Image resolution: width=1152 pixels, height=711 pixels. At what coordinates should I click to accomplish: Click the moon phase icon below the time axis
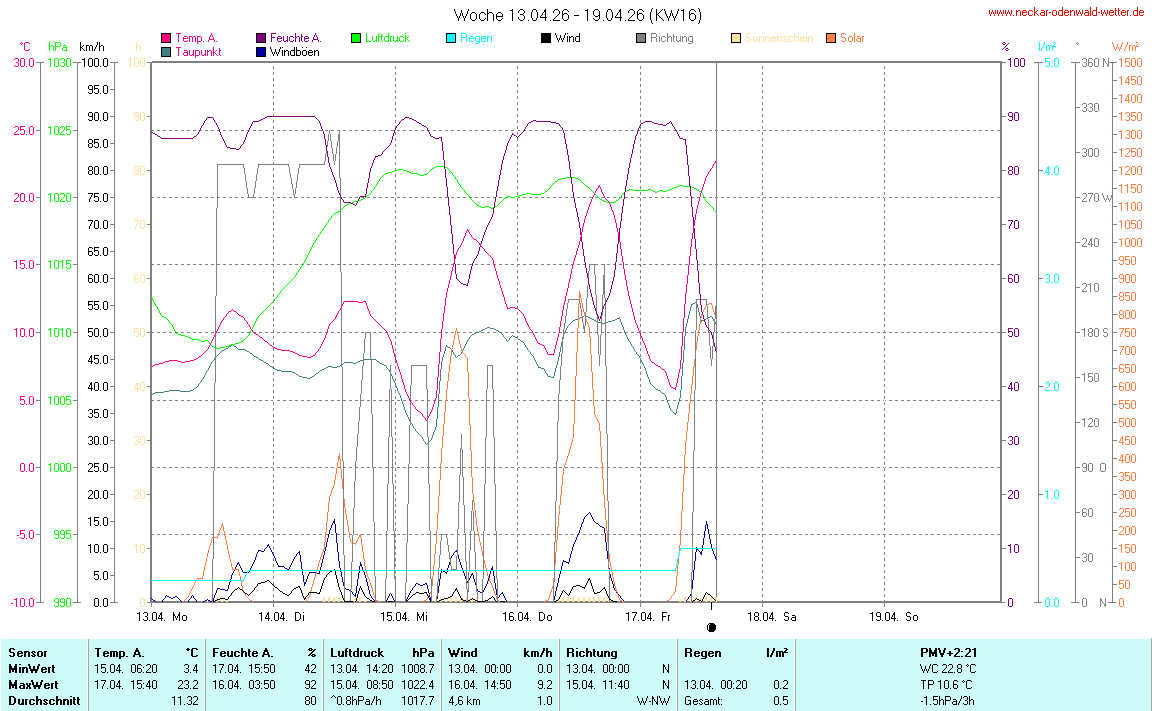pos(711,627)
